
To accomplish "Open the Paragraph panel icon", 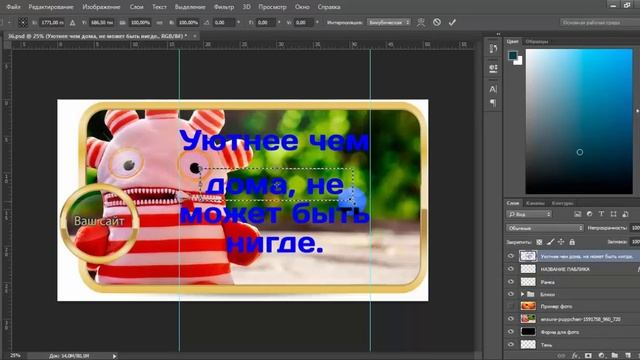I will [x=493, y=103].
